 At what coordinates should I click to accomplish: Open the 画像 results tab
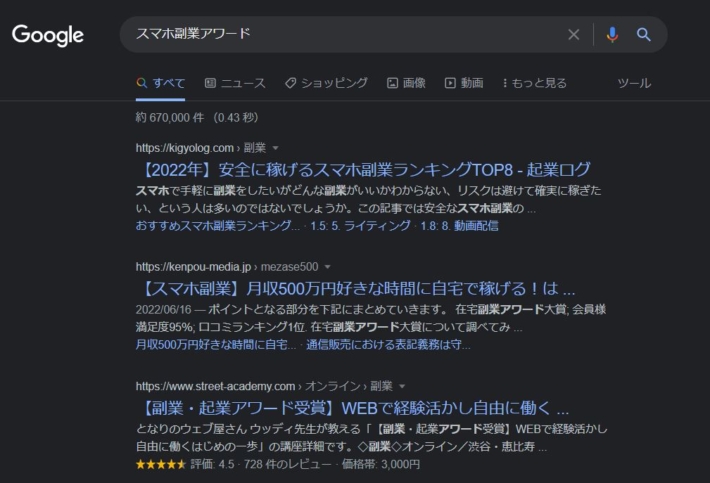(406, 83)
